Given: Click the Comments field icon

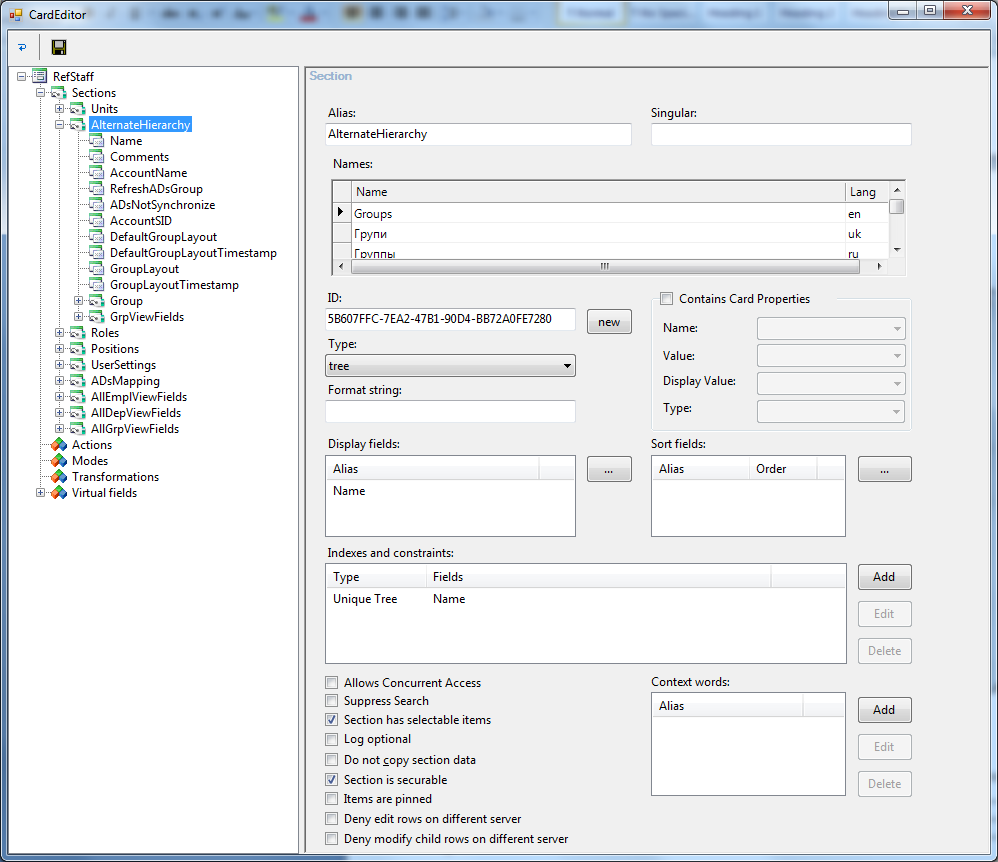Looking at the screenshot, I should pos(97,157).
